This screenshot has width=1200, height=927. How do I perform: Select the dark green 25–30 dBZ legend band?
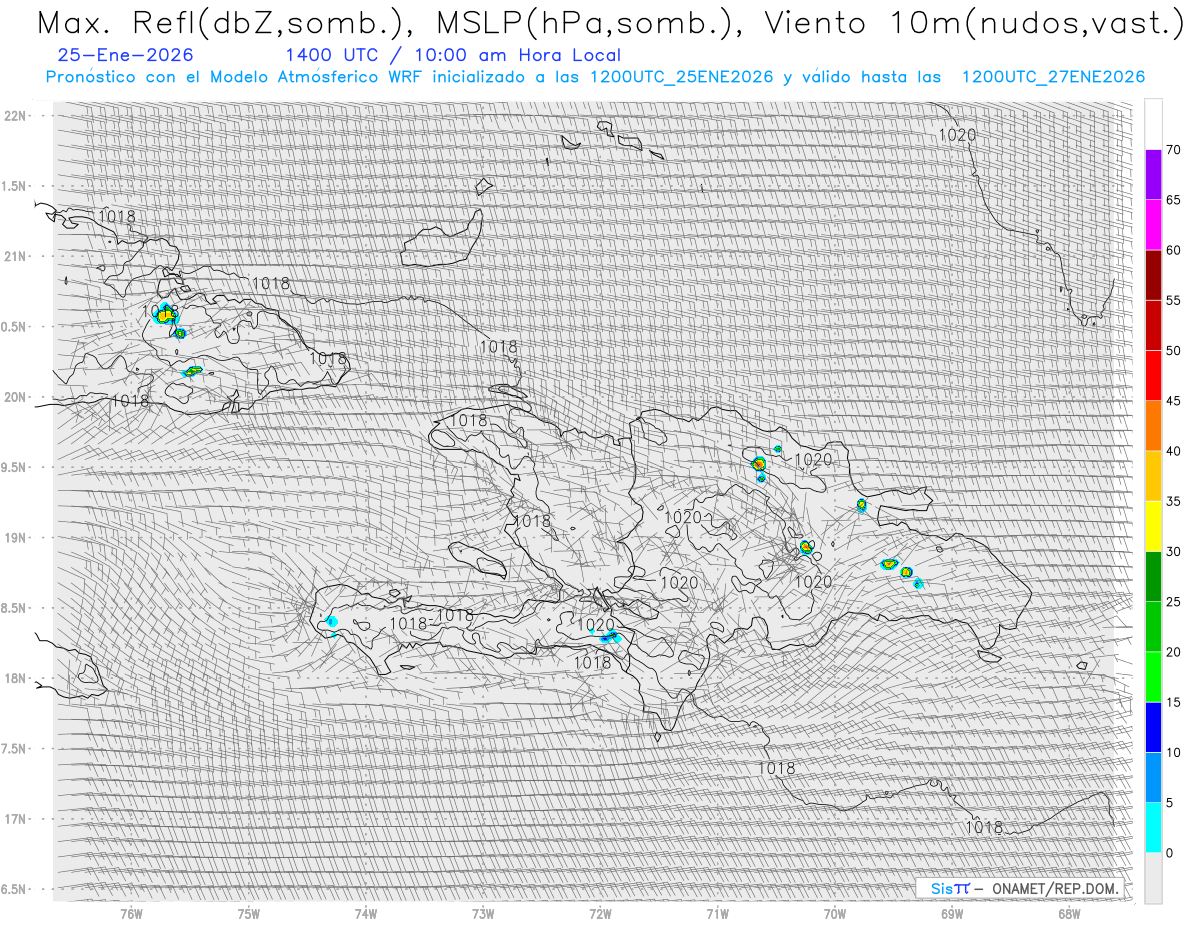point(1153,576)
